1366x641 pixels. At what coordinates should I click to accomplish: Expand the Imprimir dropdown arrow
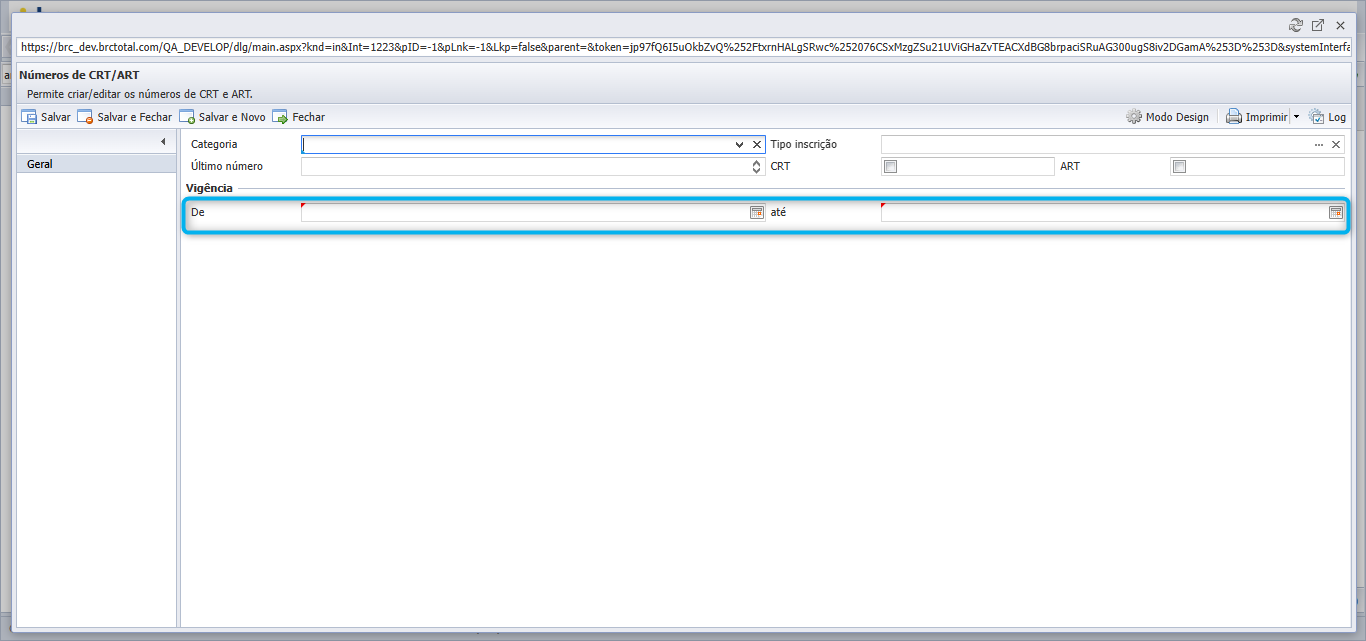tap(1296, 117)
